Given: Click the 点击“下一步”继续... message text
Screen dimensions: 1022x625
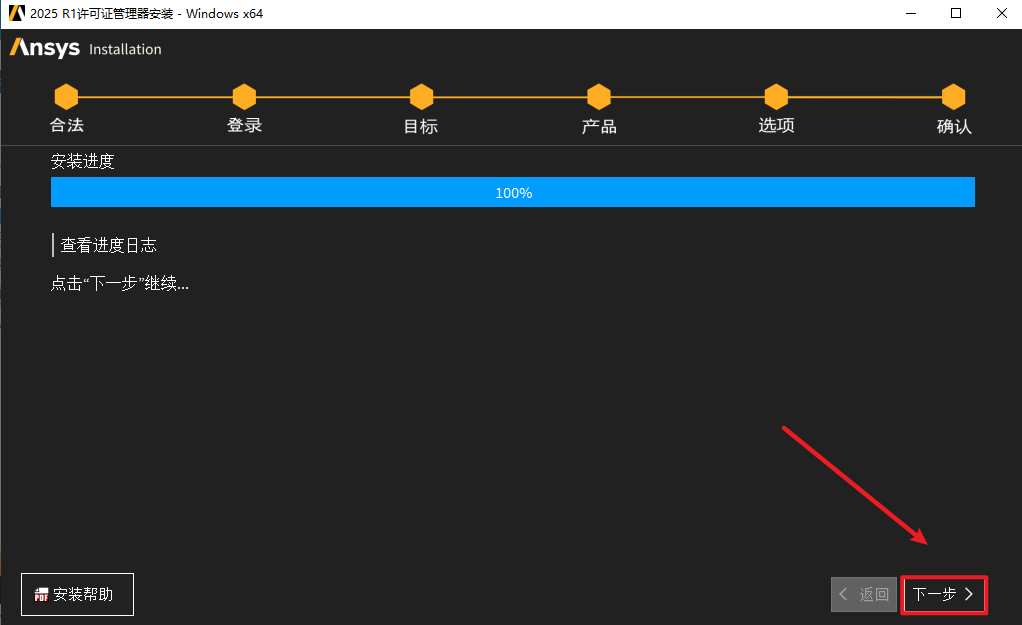Looking at the screenshot, I should click(x=120, y=283).
